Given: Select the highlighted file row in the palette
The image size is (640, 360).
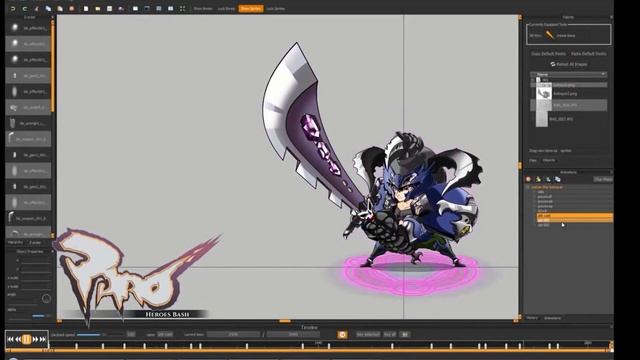Looking at the screenshot, I should [569, 105].
